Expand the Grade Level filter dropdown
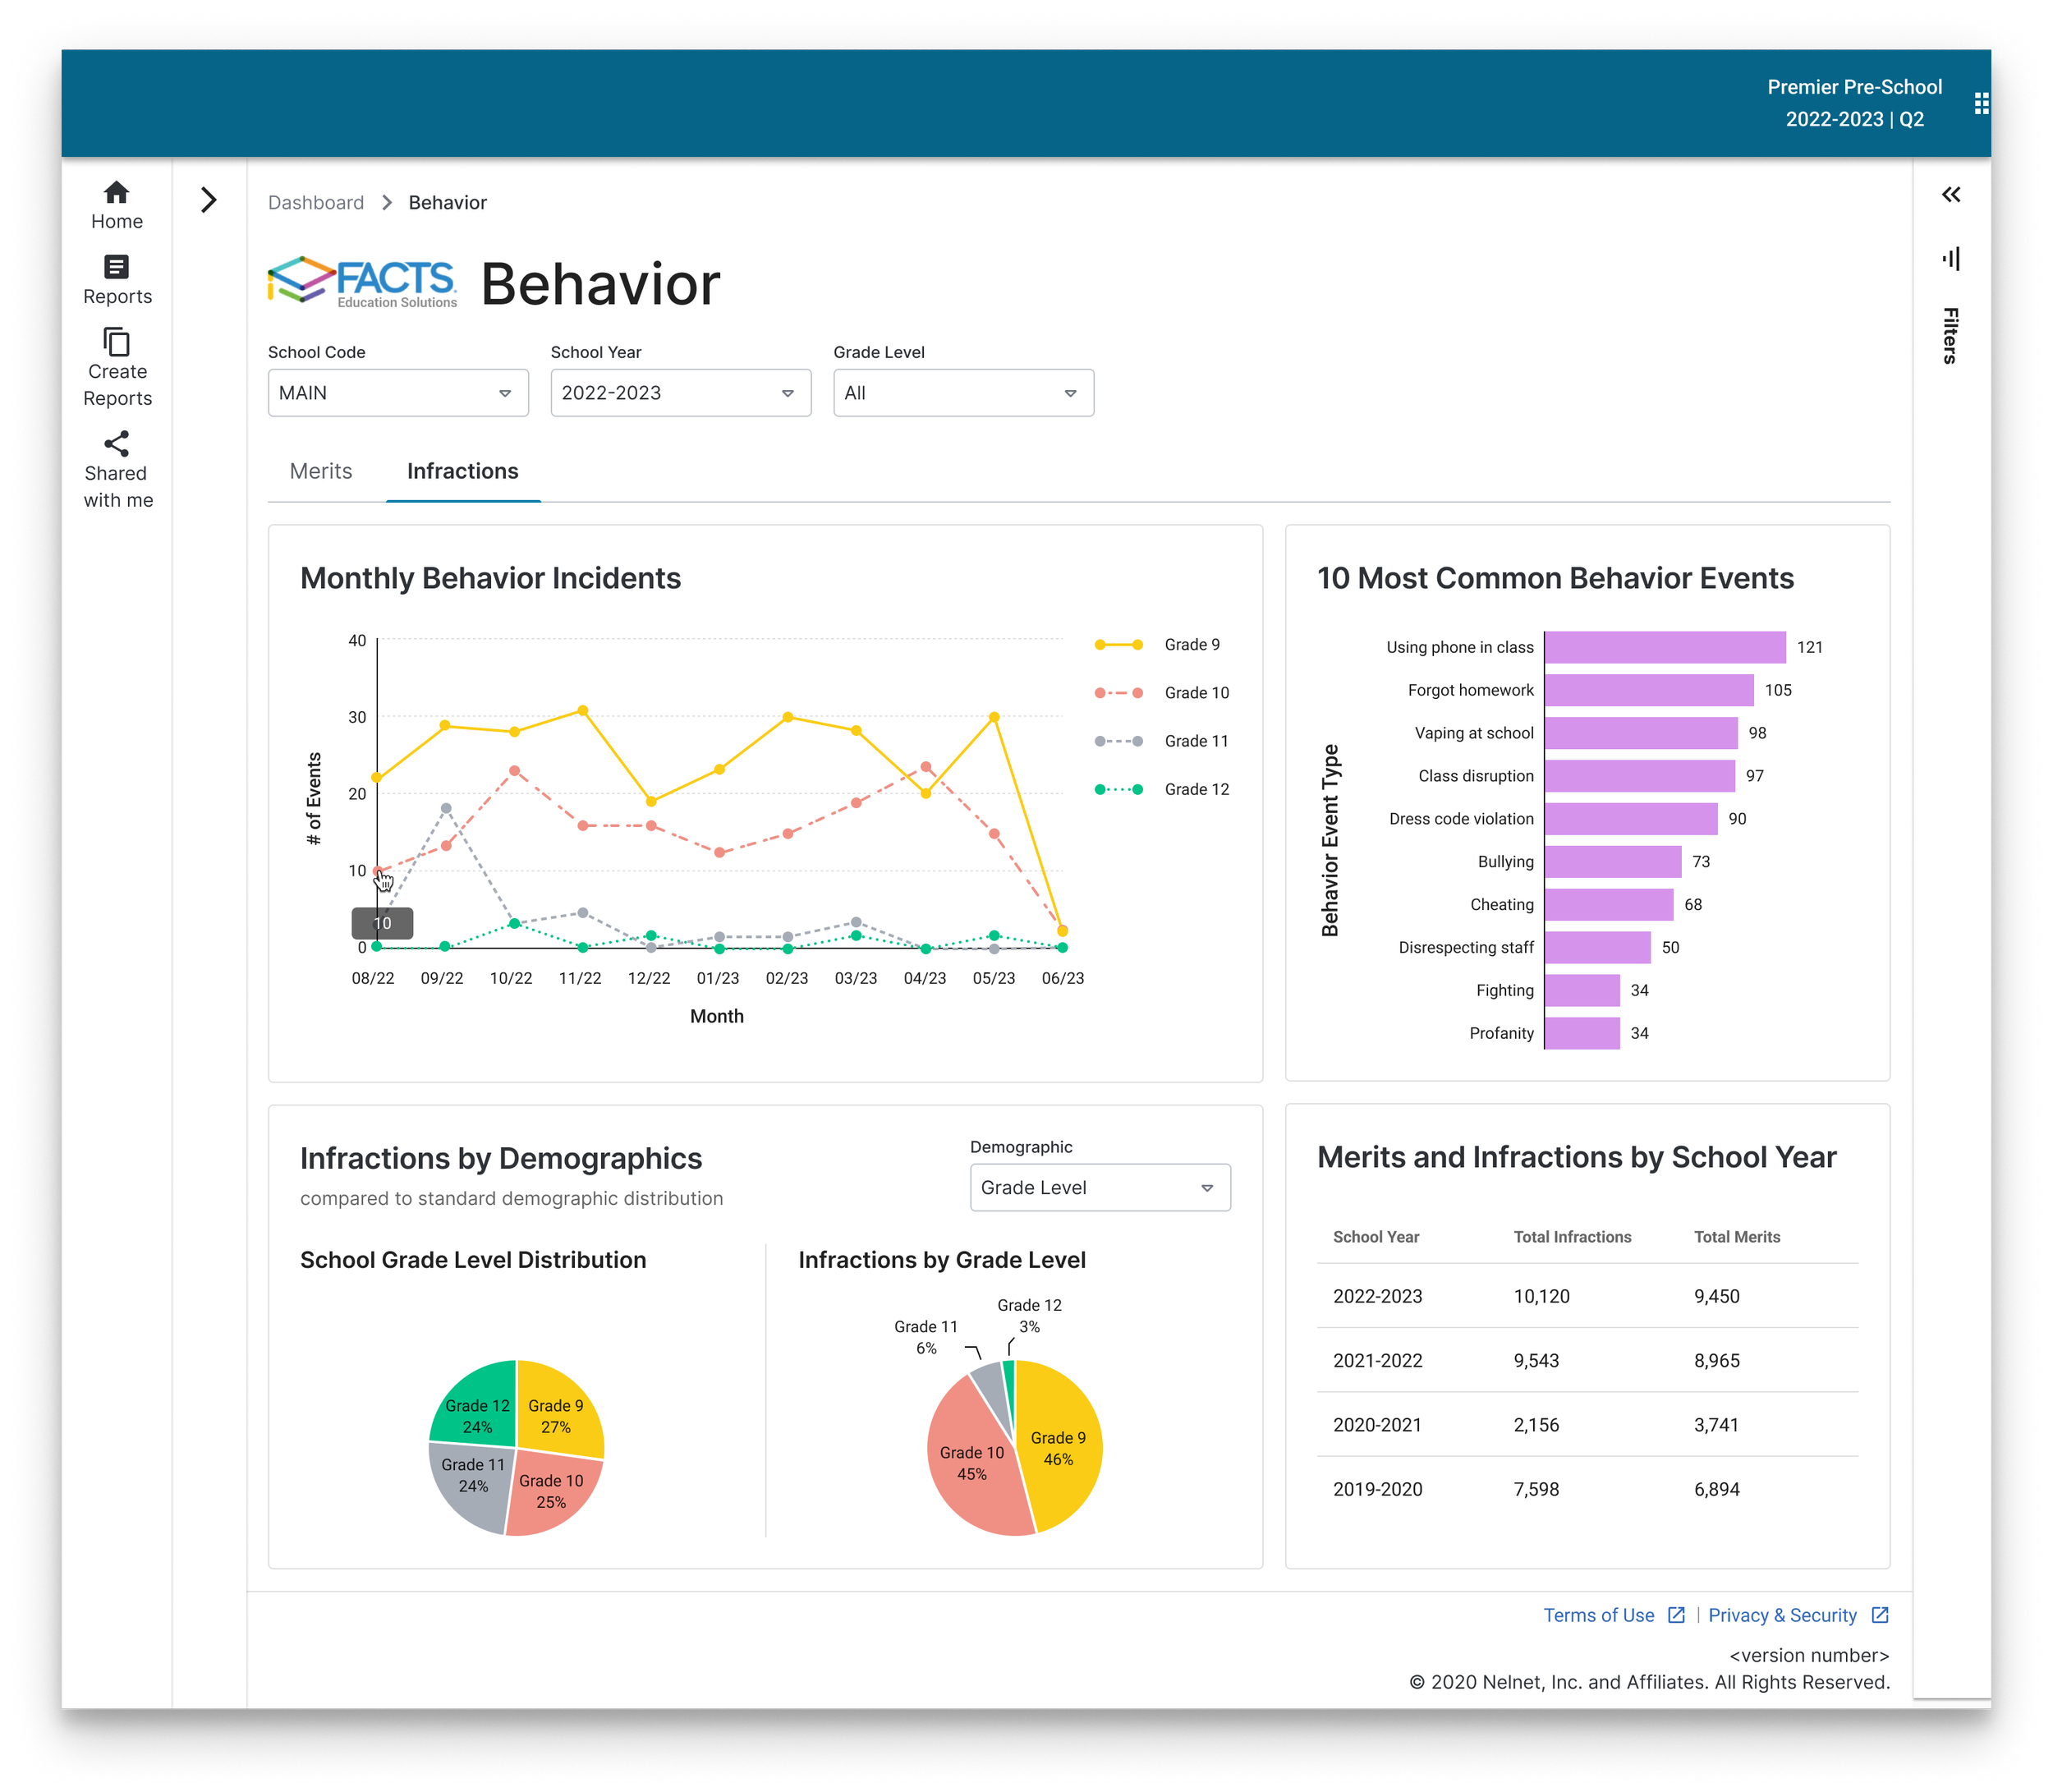 [x=962, y=392]
